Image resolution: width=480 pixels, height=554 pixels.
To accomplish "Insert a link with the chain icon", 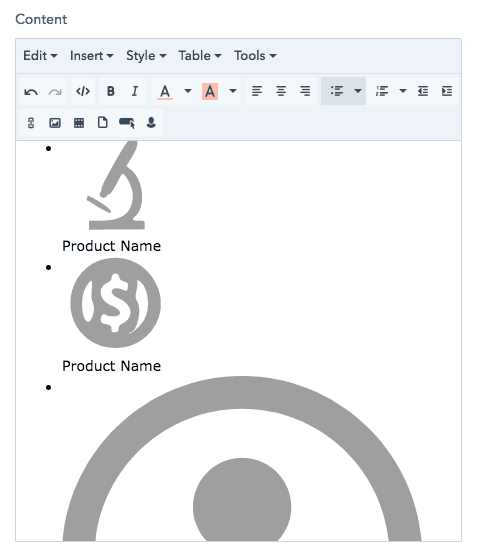I will (x=31, y=123).
